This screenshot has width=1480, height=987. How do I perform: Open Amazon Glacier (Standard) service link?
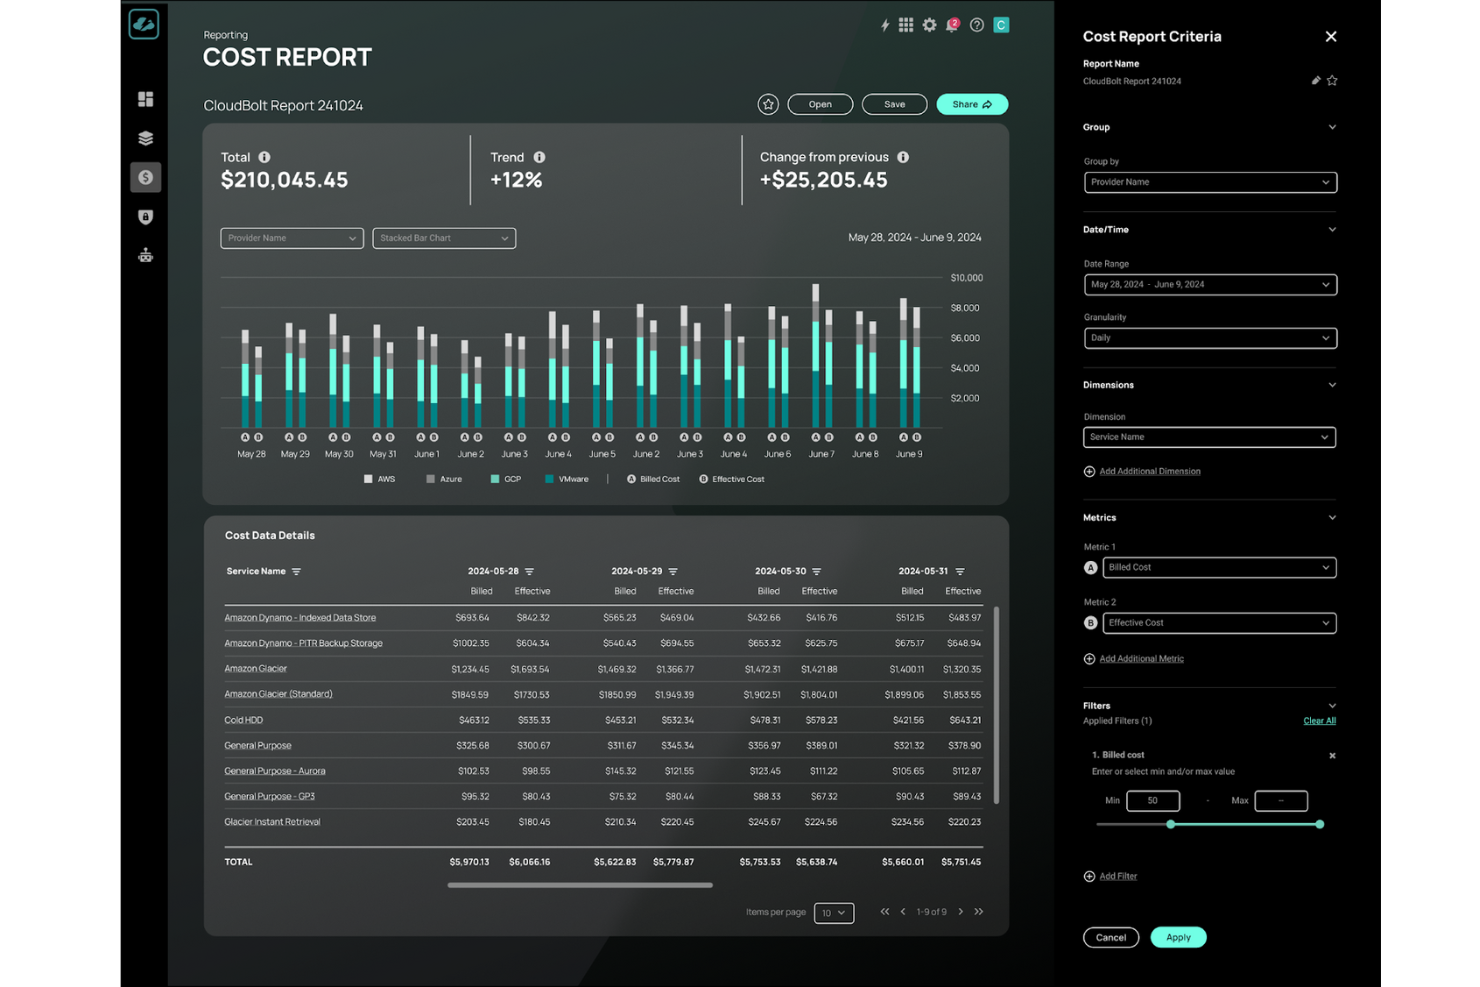(278, 694)
